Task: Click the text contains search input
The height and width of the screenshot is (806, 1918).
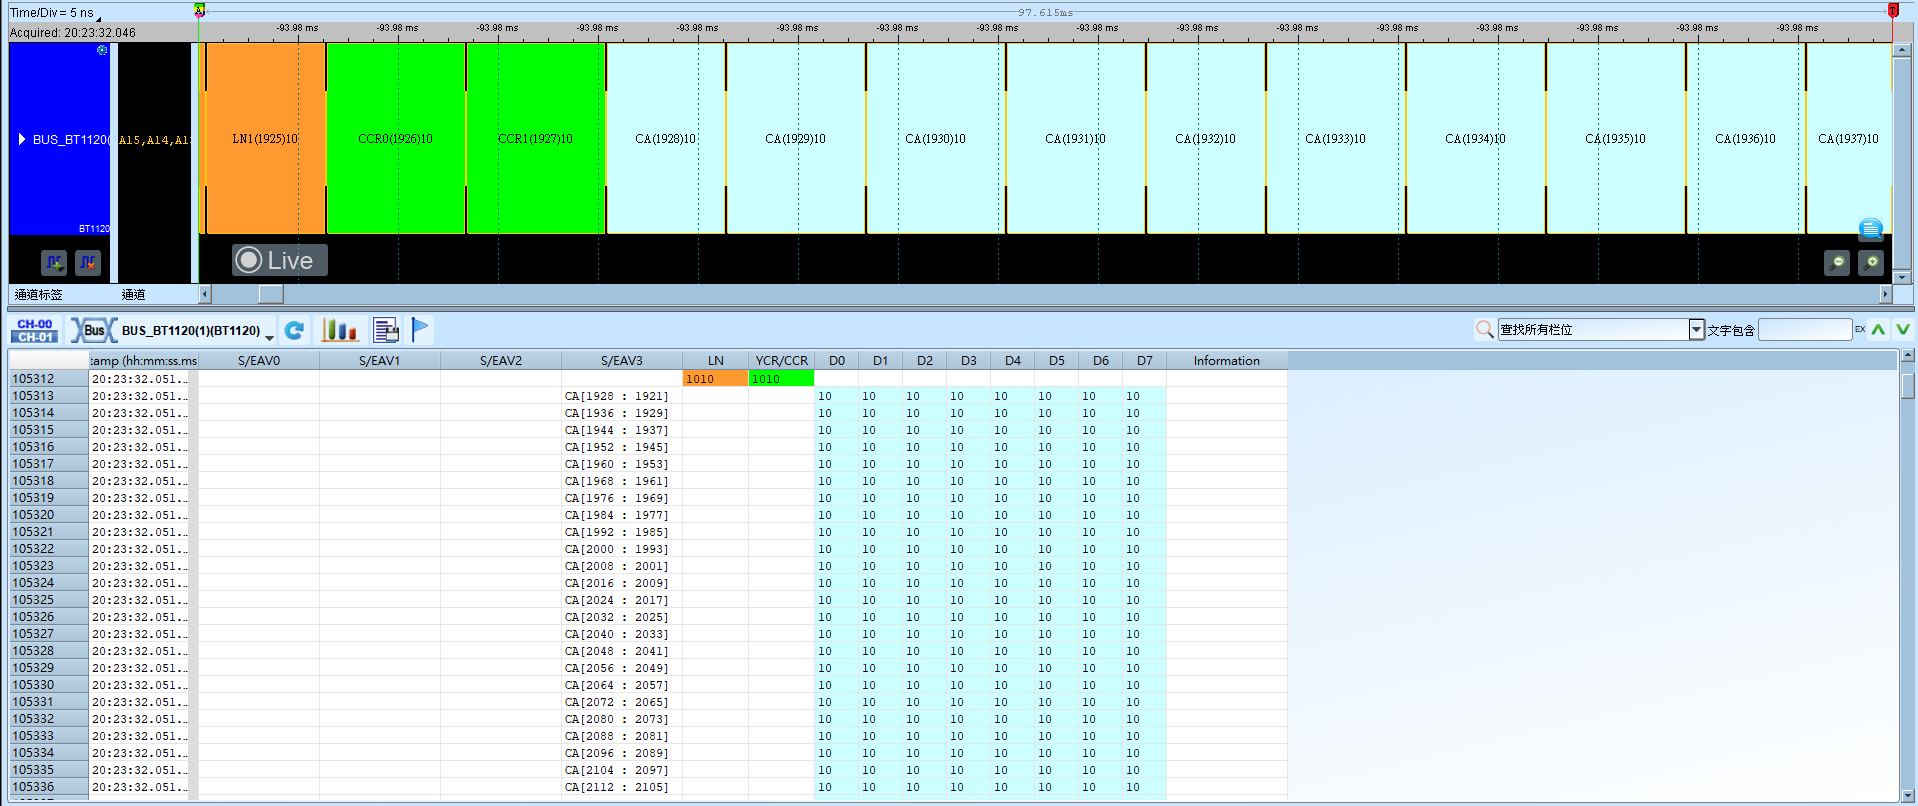Action: 1805,329
